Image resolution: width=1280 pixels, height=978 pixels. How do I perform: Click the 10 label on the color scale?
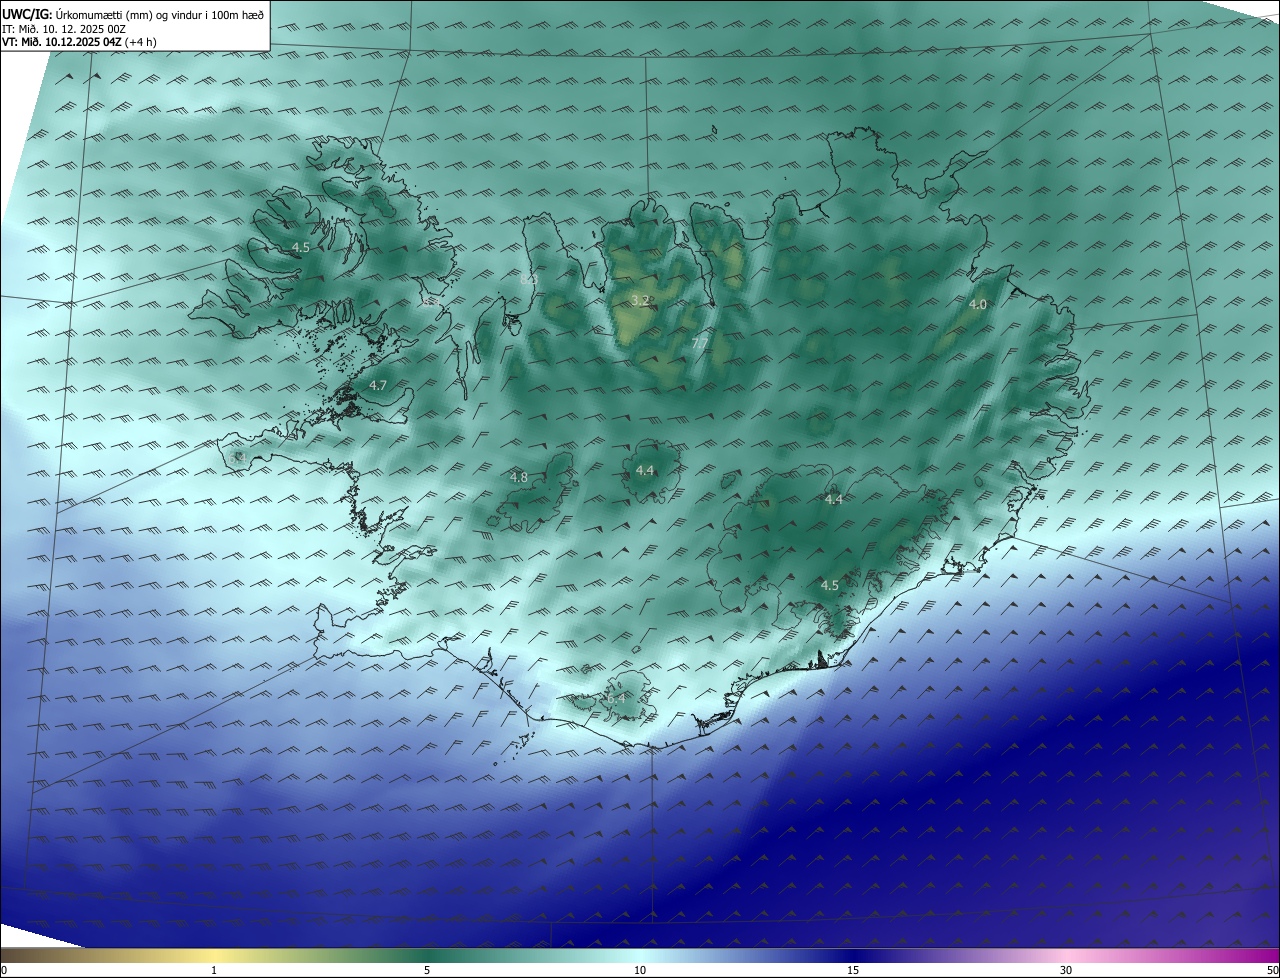[640, 971]
